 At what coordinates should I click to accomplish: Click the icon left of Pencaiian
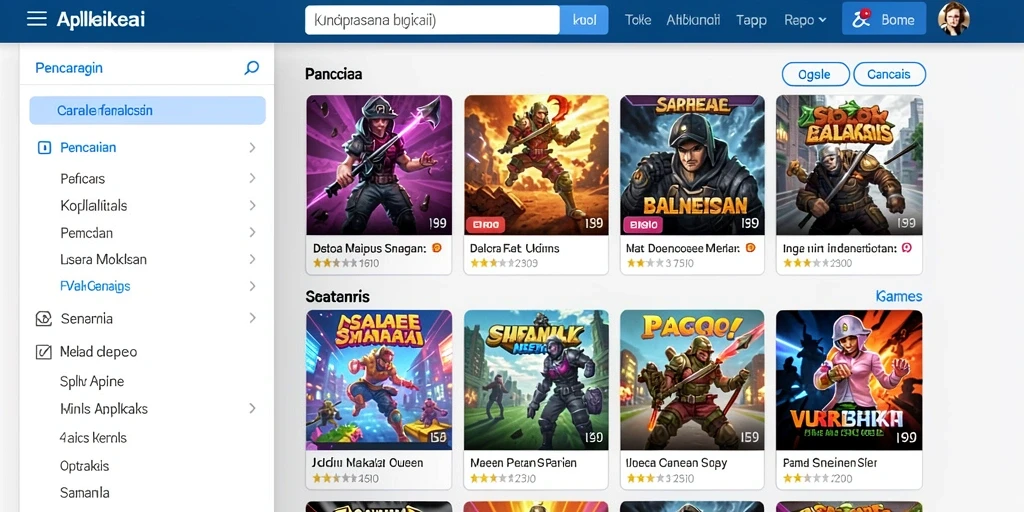click(x=44, y=148)
